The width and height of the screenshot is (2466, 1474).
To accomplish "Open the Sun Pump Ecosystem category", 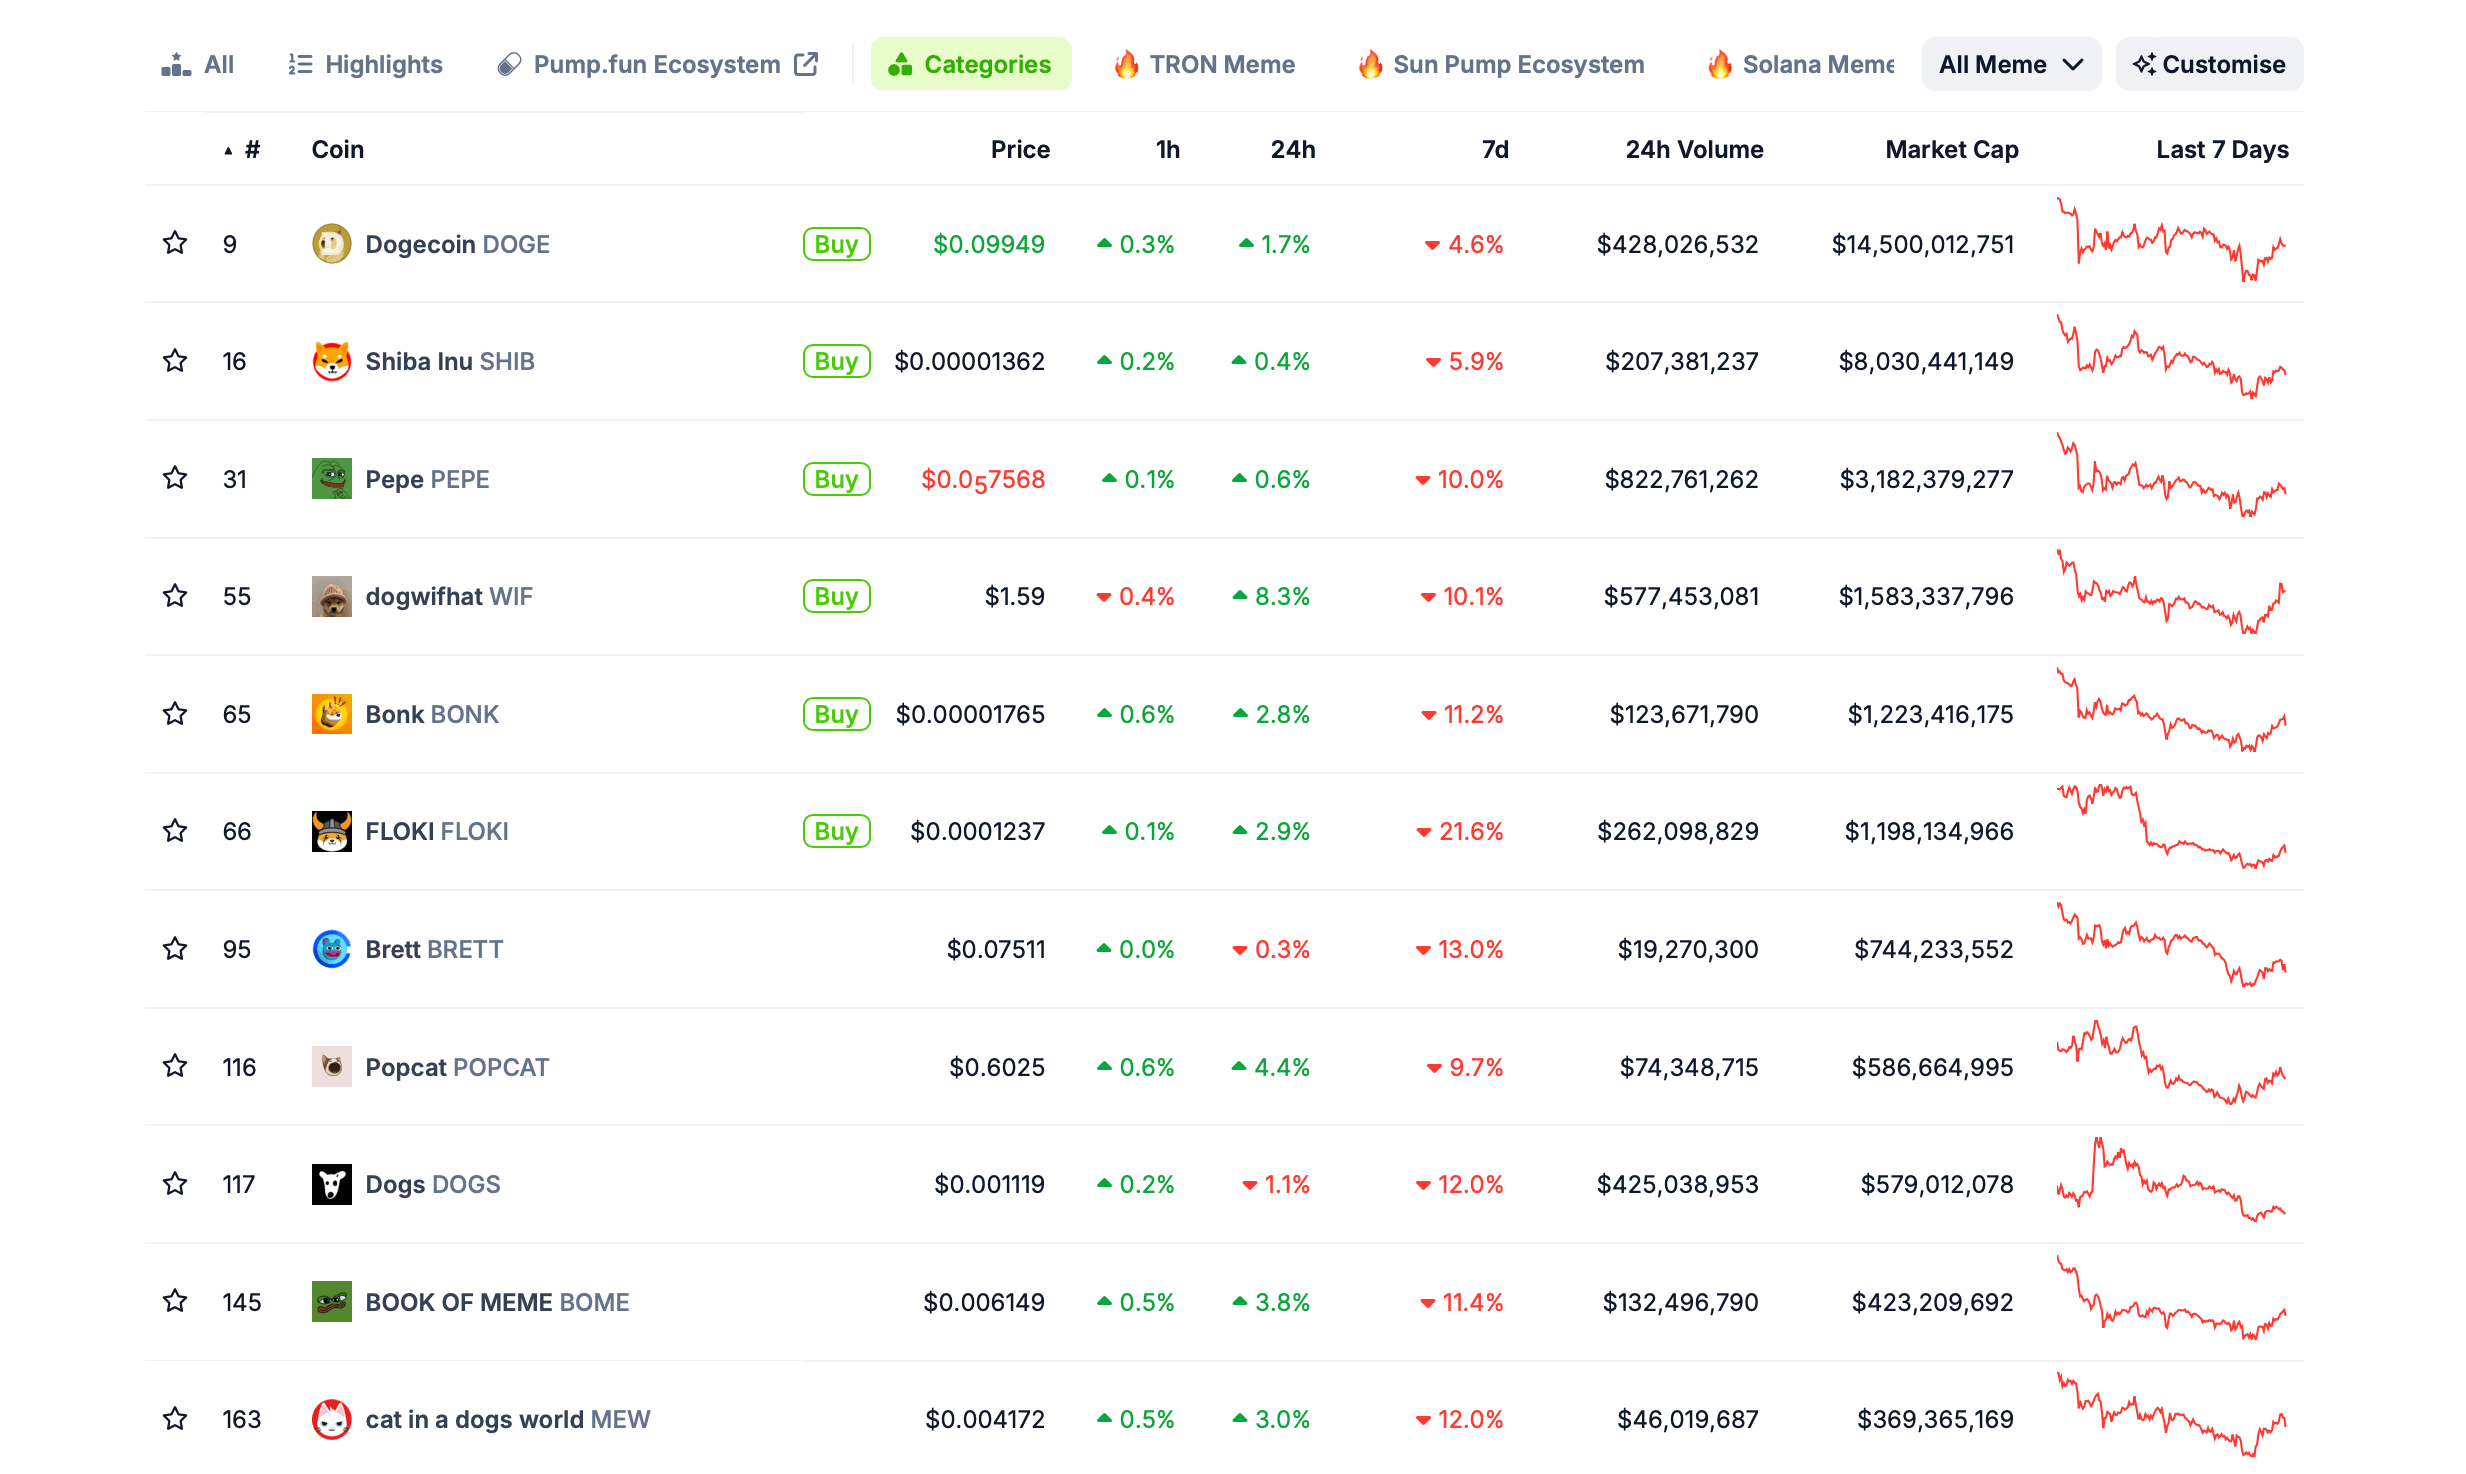I will (1501, 64).
